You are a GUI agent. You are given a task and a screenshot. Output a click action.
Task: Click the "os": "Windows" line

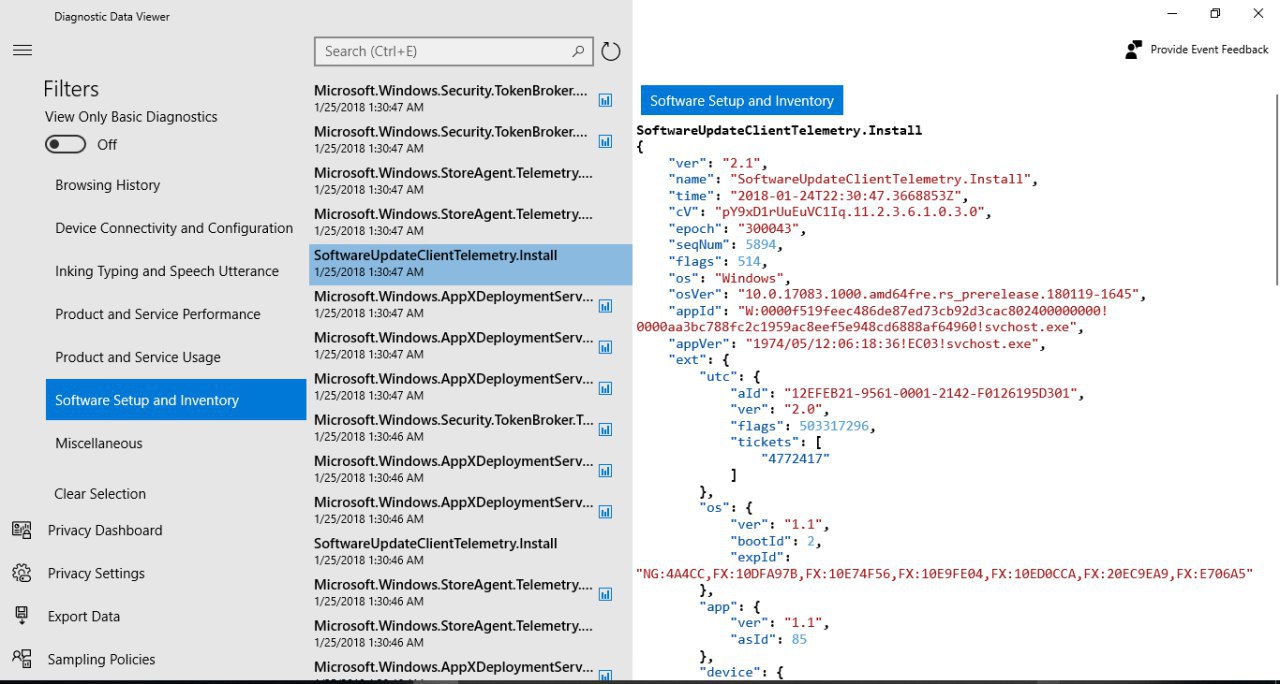729,277
